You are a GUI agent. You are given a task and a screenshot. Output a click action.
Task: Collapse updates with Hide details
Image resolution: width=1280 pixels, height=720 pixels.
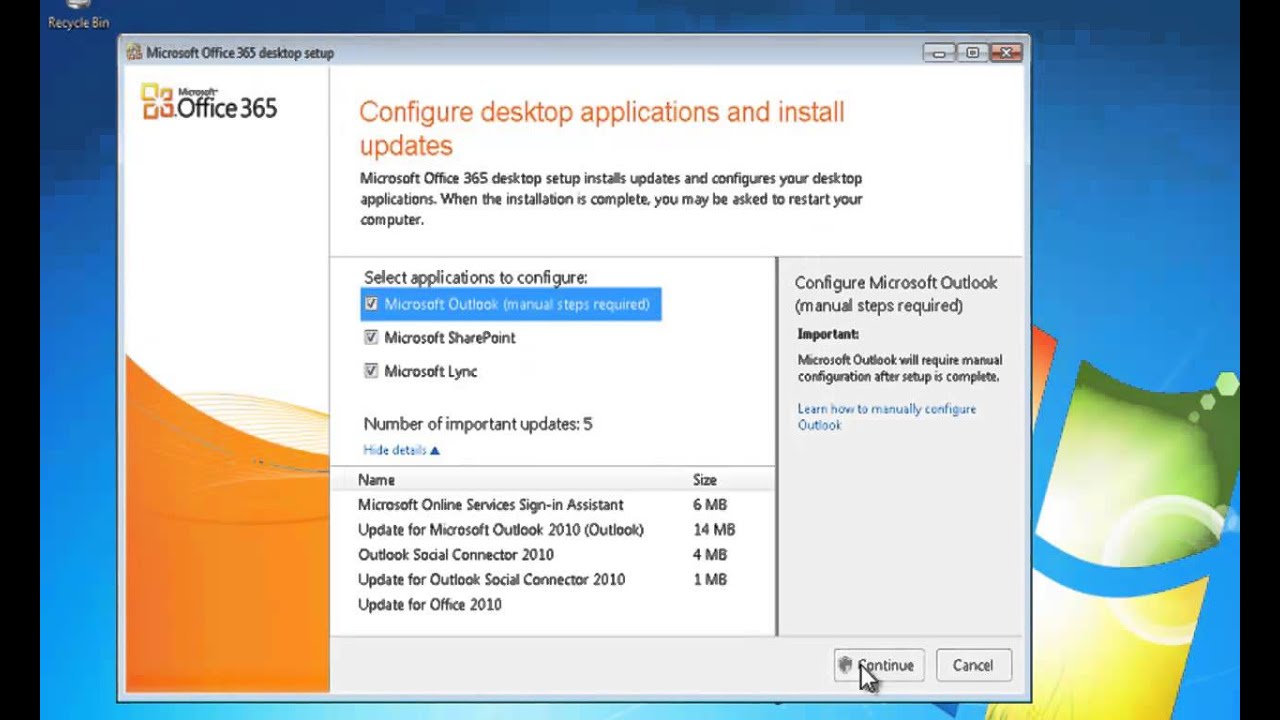[x=401, y=450]
